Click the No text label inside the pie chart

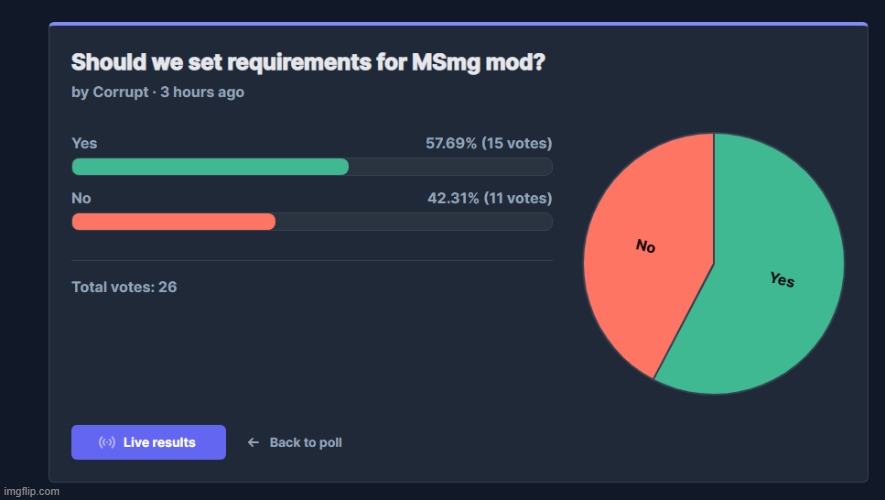646,246
